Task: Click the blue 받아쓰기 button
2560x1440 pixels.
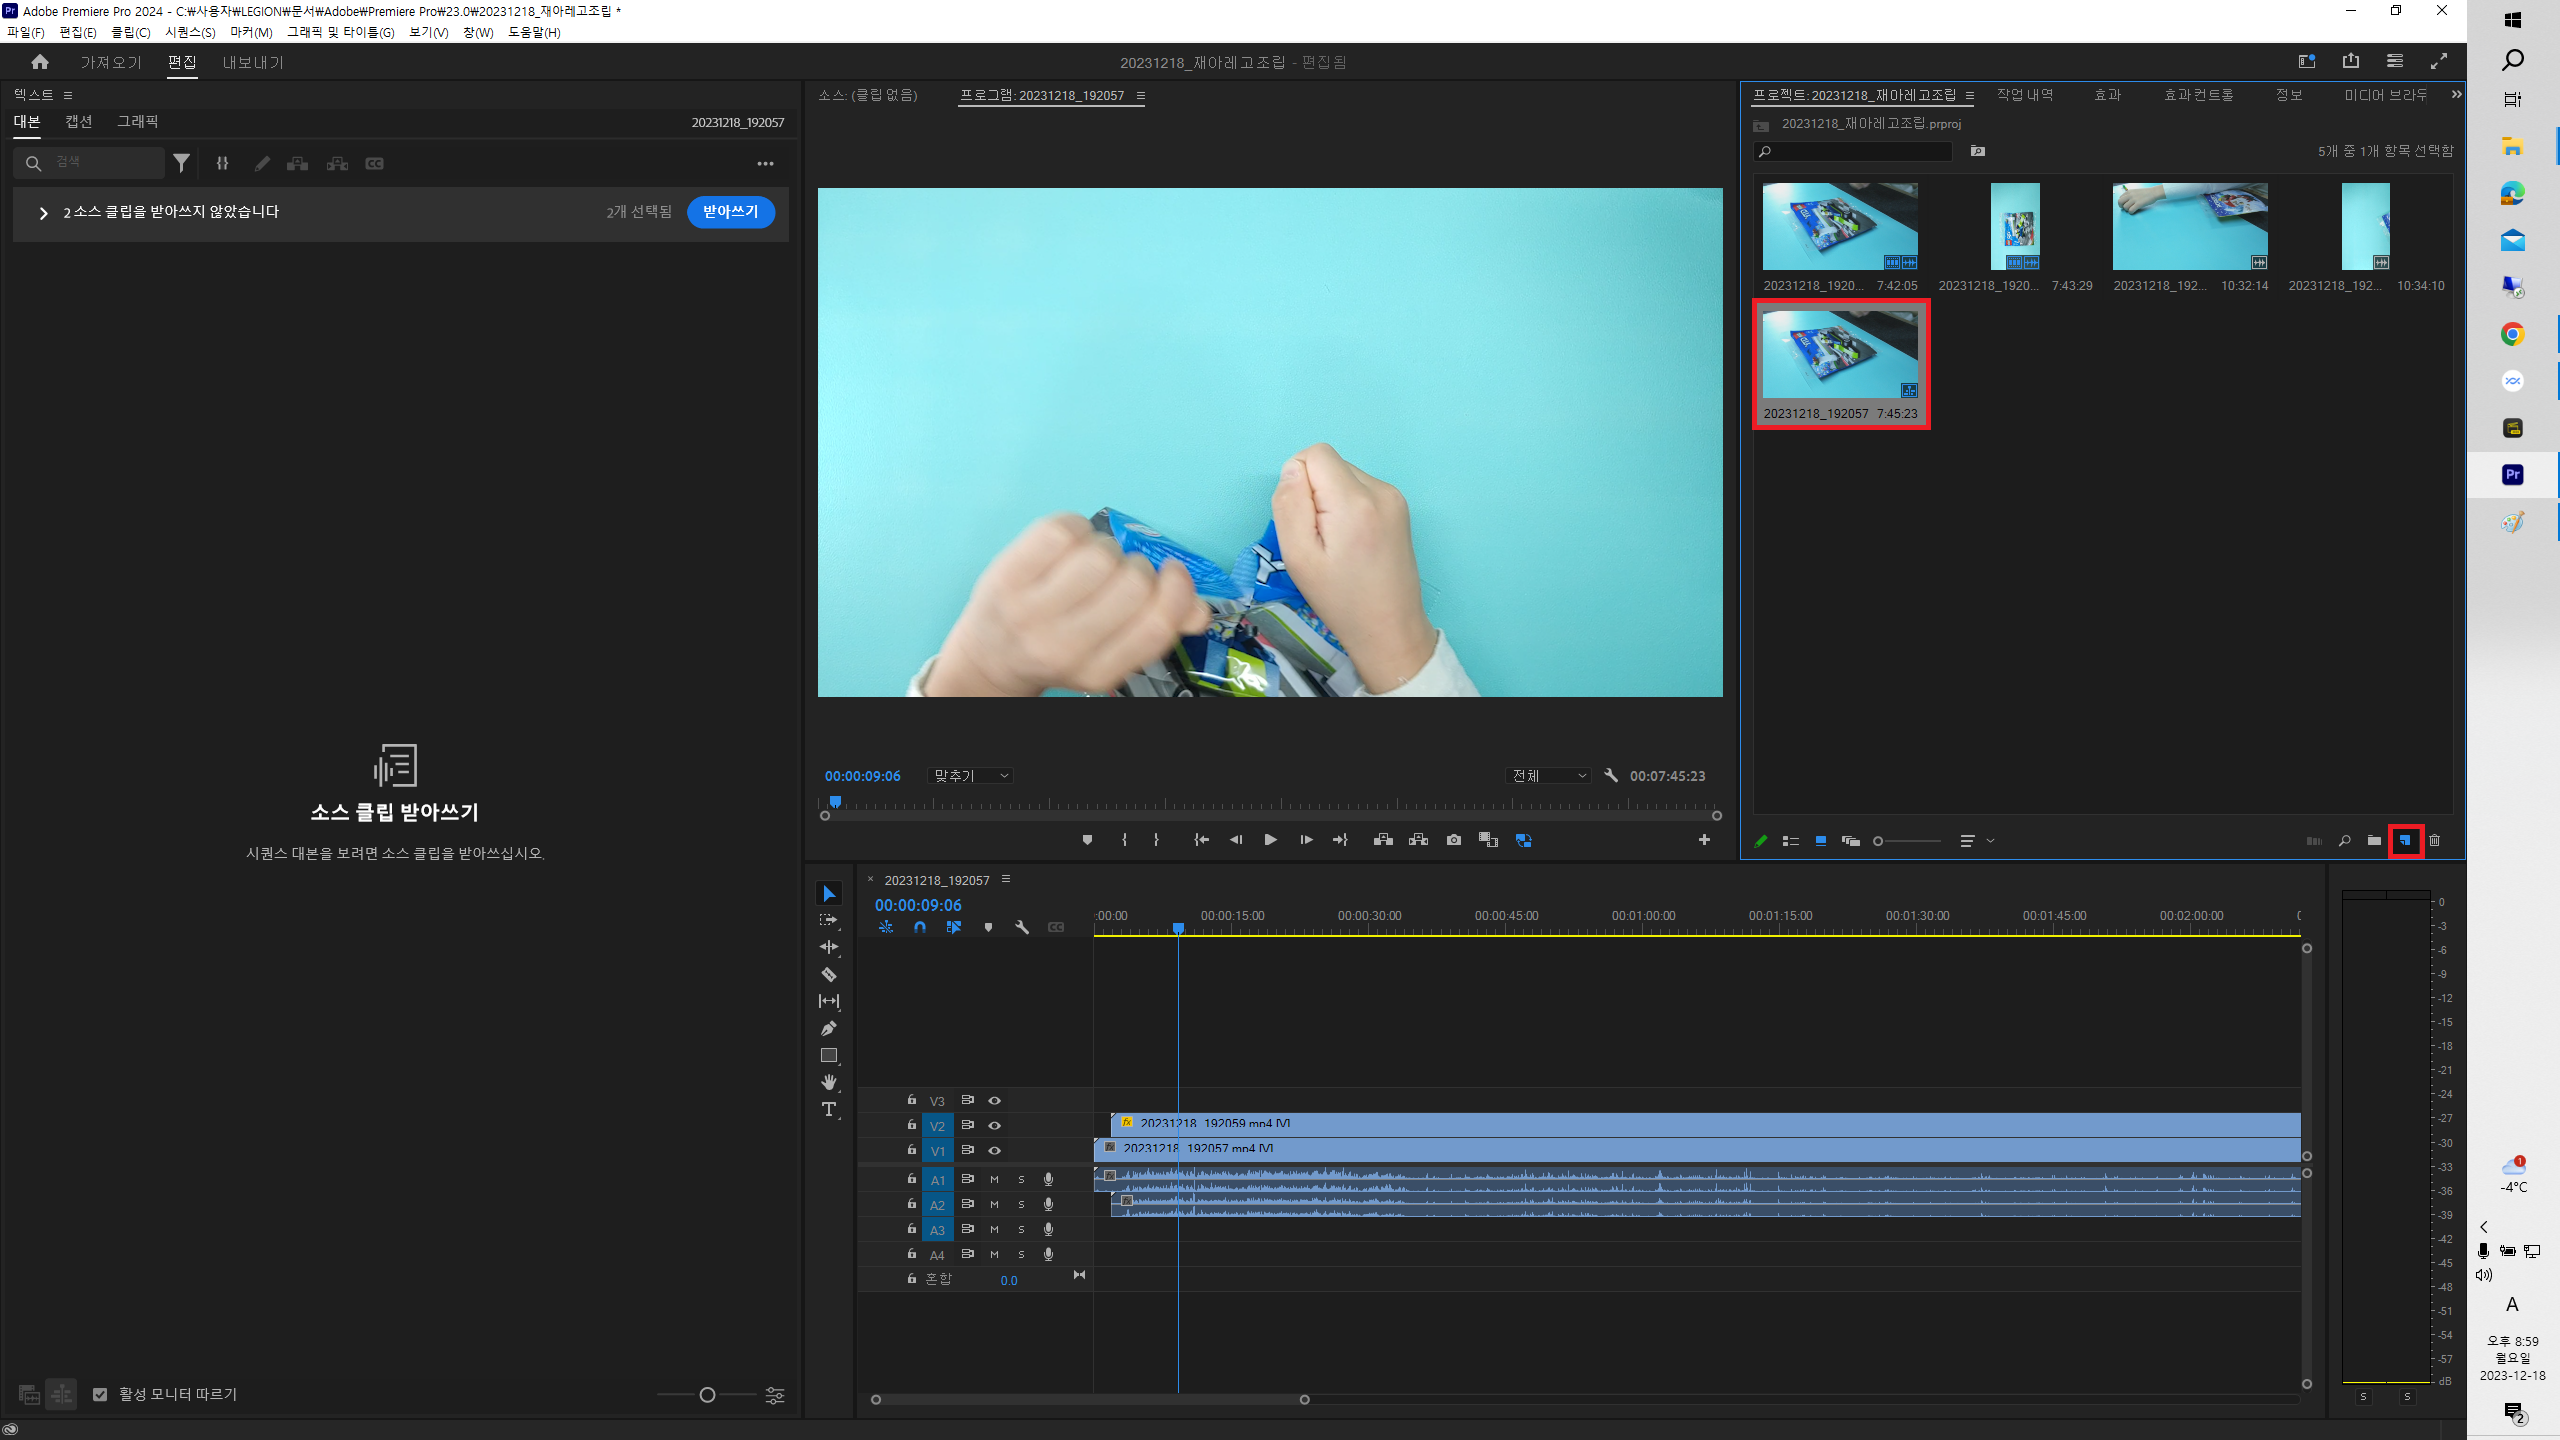Action: (730, 212)
